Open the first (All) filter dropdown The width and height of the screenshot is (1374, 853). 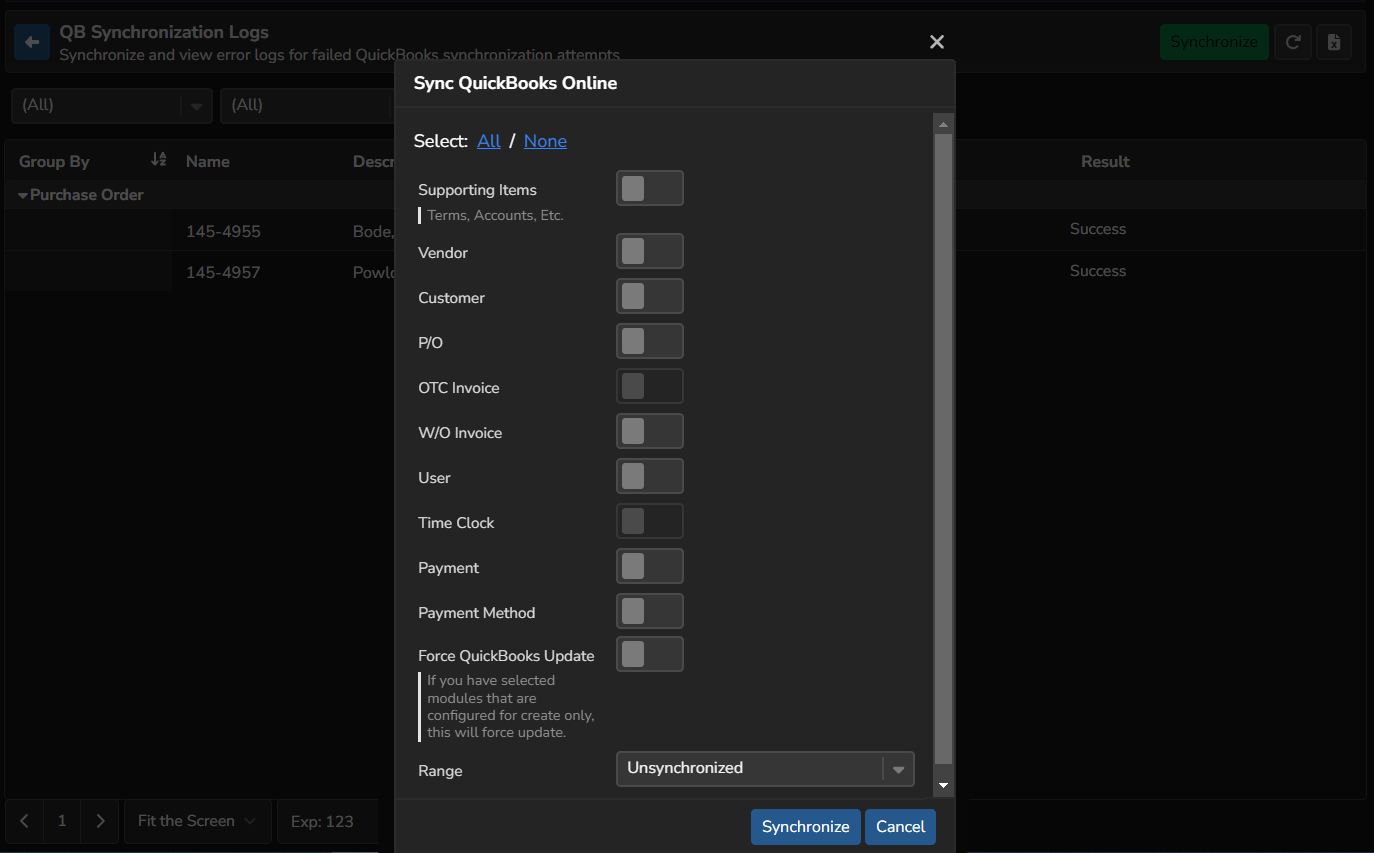[110, 105]
